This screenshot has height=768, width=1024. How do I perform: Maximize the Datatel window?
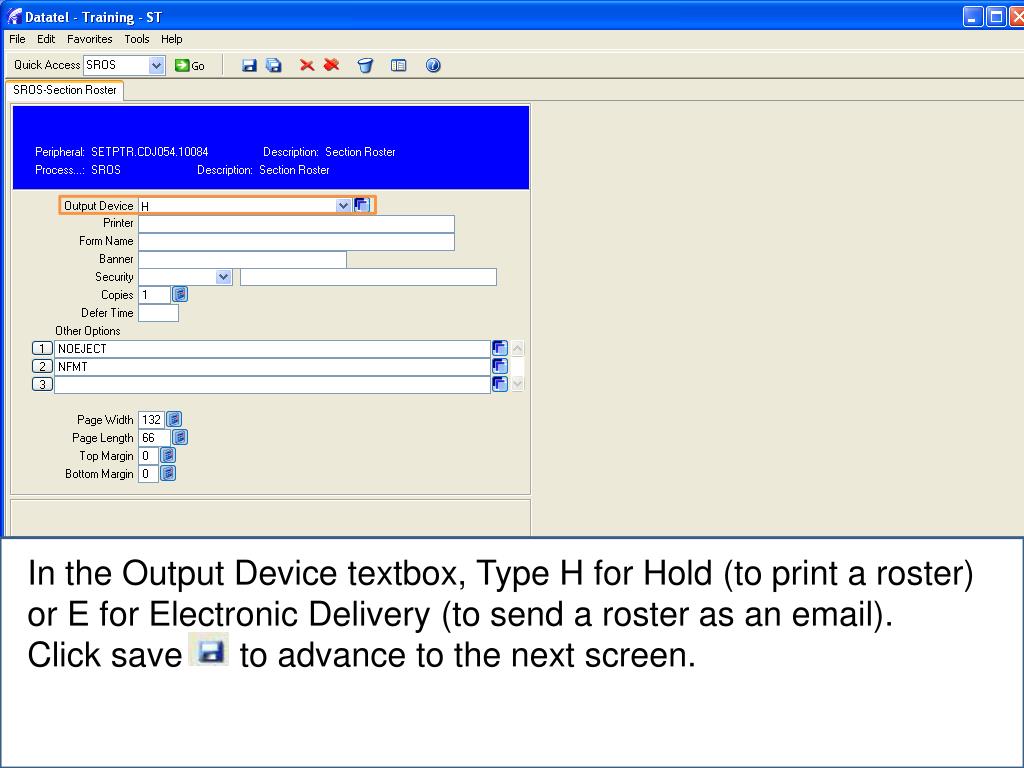pos(995,17)
